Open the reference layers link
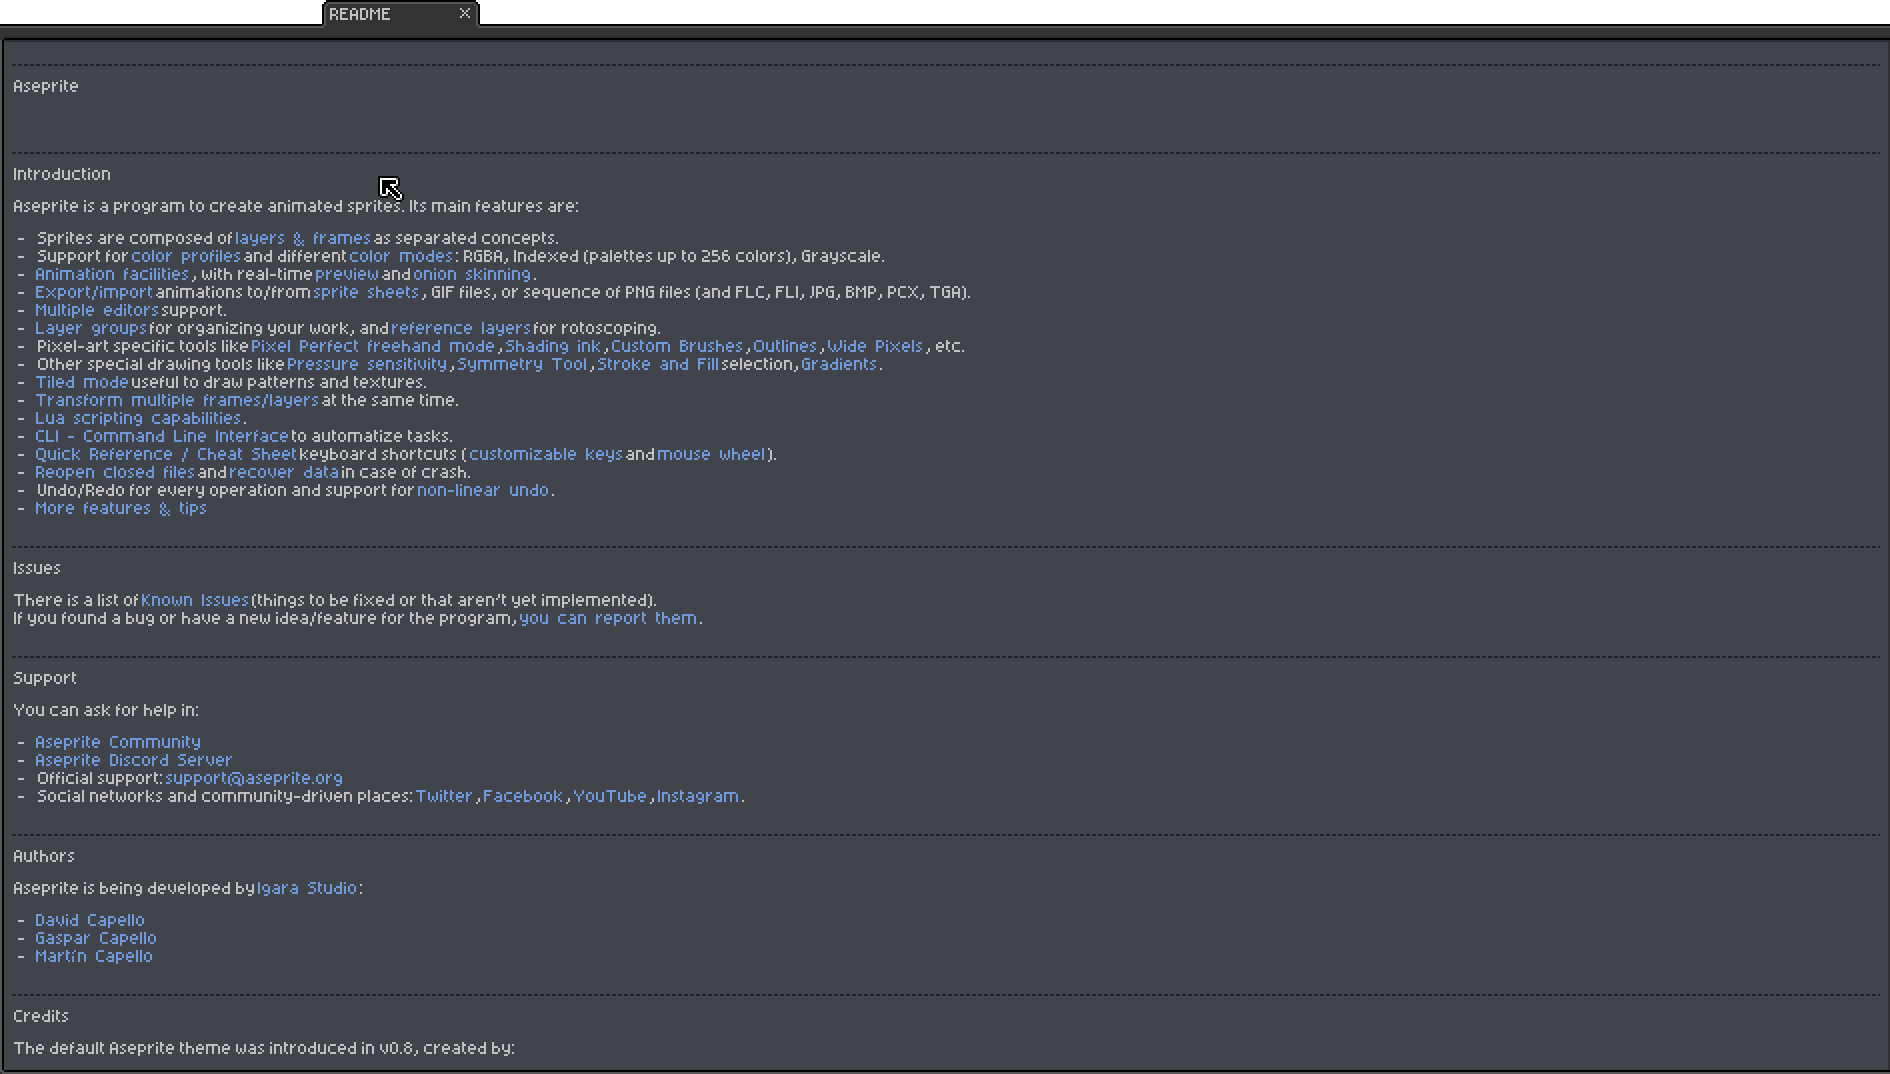The image size is (1890, 1074). [x=461, y=328]
